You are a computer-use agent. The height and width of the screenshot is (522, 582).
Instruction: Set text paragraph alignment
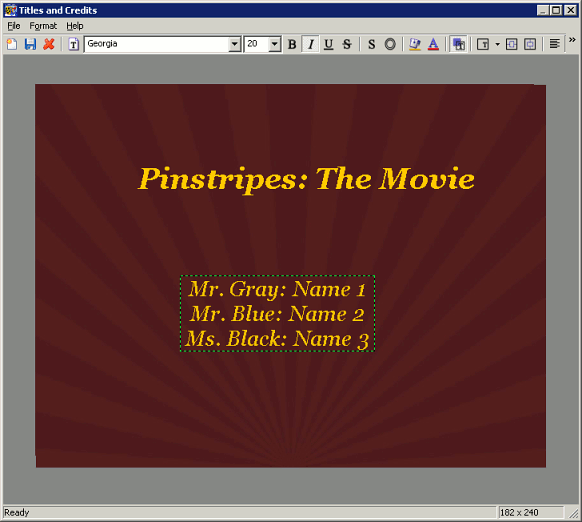[555, 44]
